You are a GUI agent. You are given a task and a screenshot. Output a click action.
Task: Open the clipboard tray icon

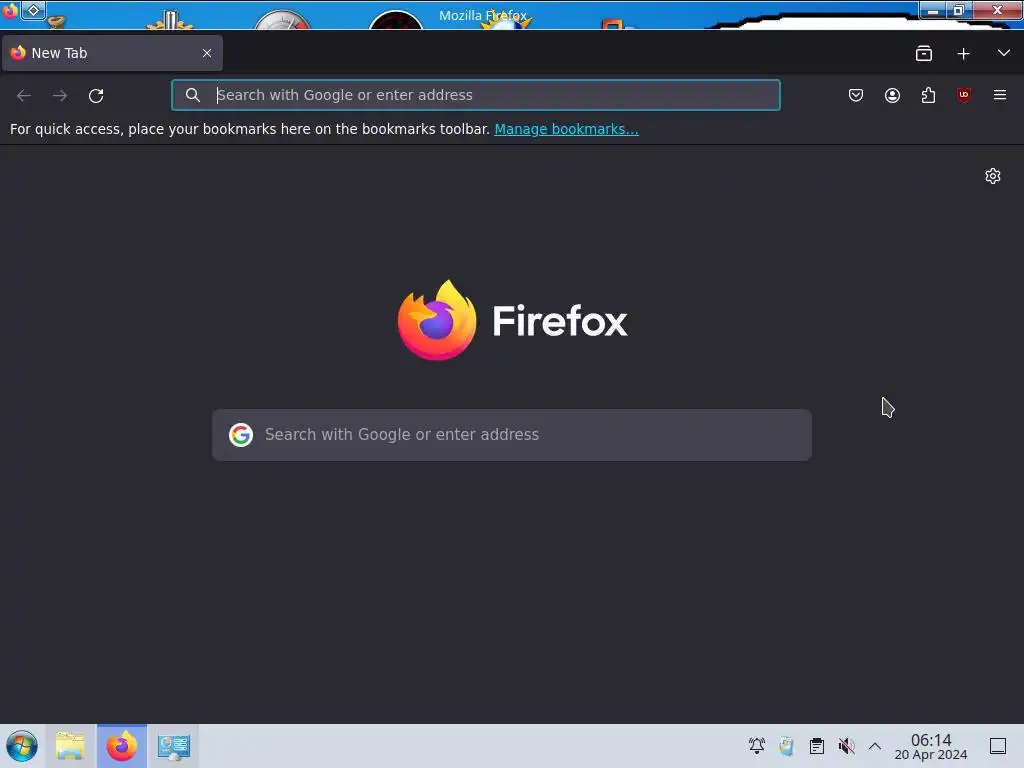click(816, 746)
